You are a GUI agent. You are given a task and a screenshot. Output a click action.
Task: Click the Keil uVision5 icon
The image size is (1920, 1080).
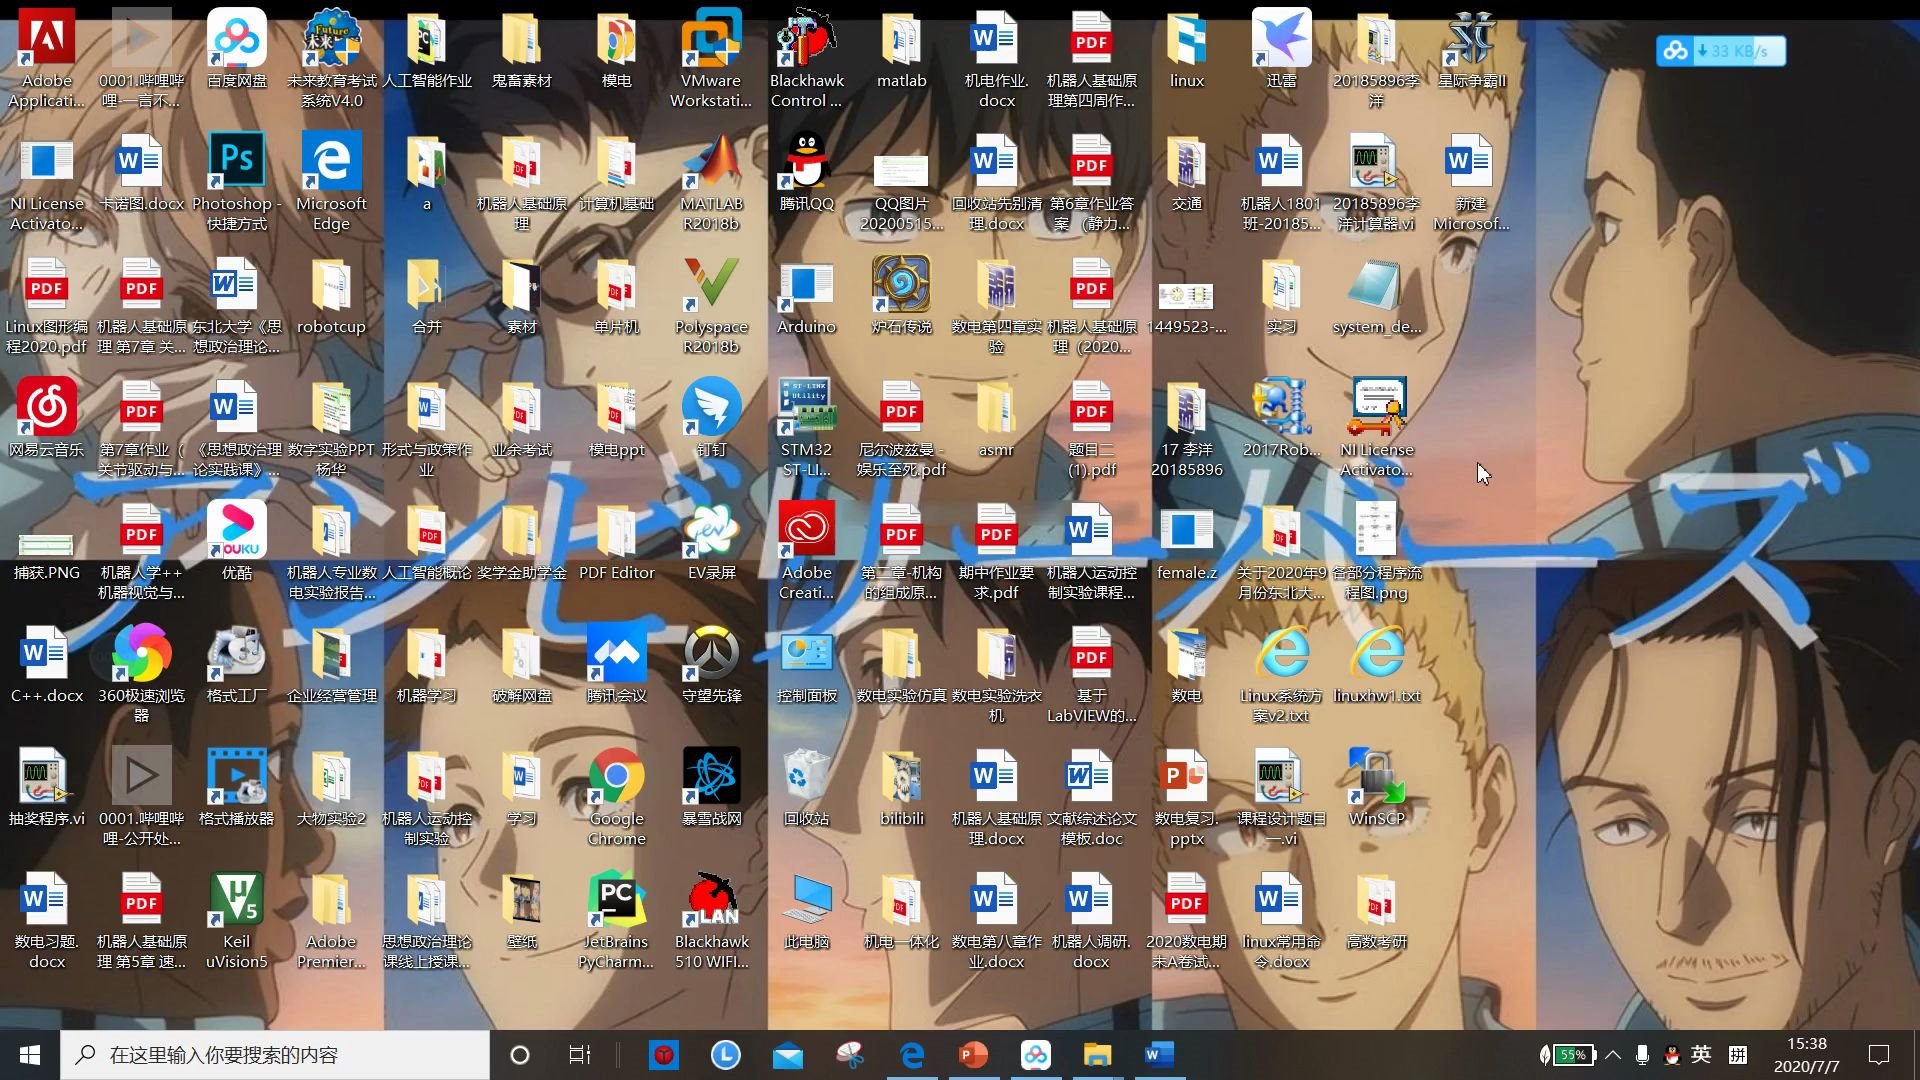pyautogui.click(x=236, y=900)
